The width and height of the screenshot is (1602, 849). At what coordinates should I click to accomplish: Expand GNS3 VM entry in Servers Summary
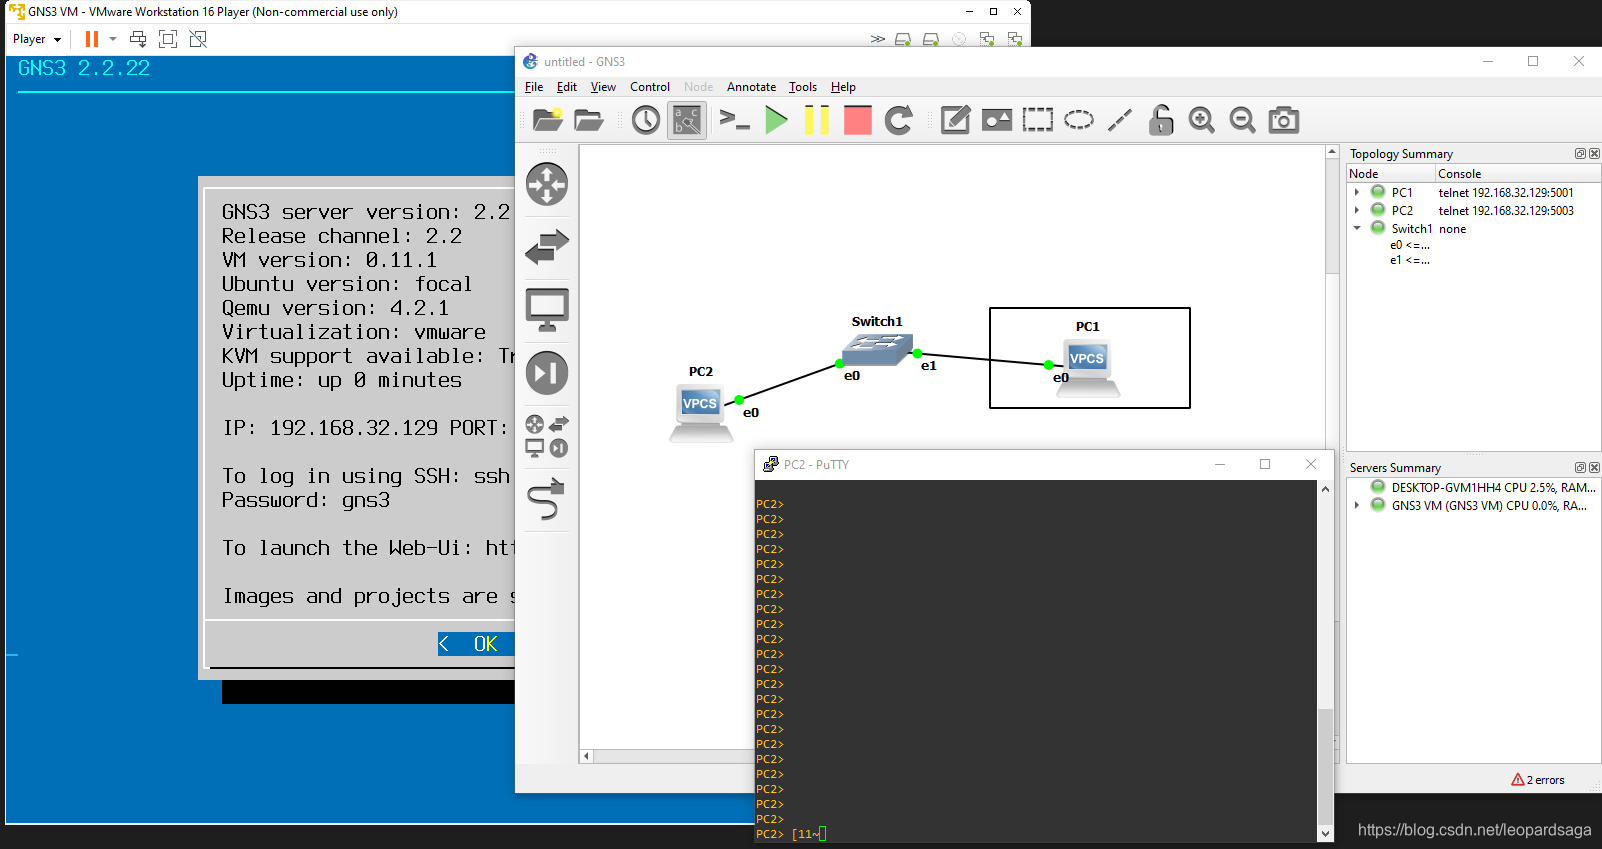point(1357,505)
